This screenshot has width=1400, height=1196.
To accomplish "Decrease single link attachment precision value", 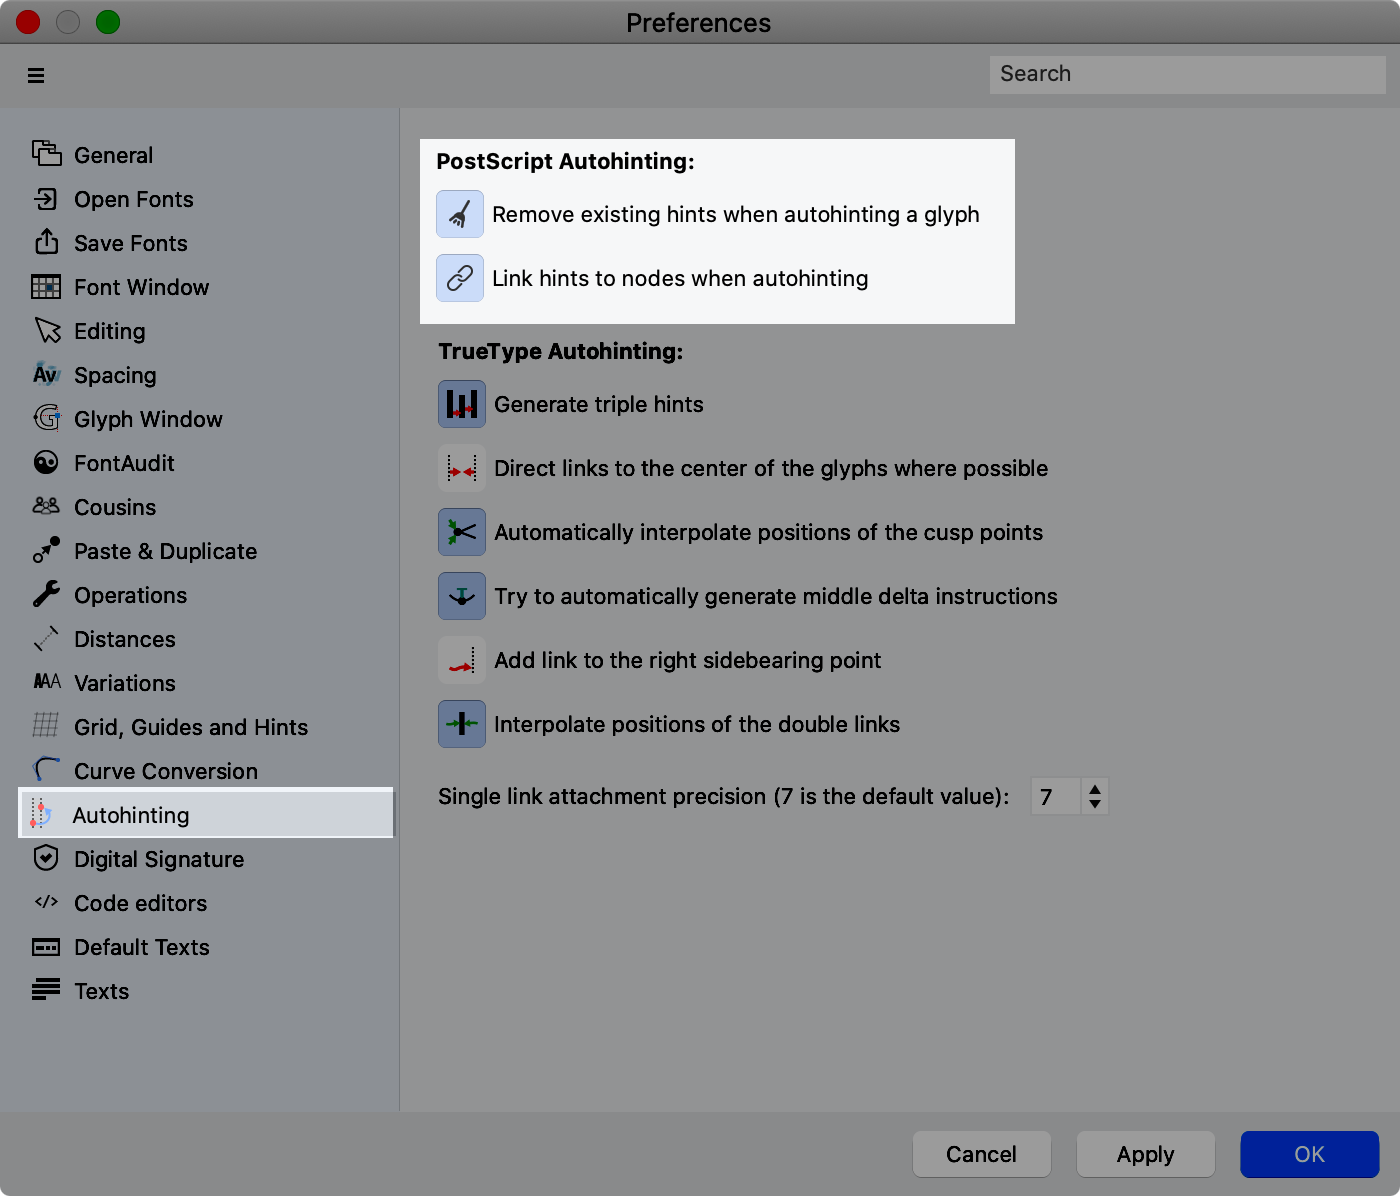I will coord(1095,804).
